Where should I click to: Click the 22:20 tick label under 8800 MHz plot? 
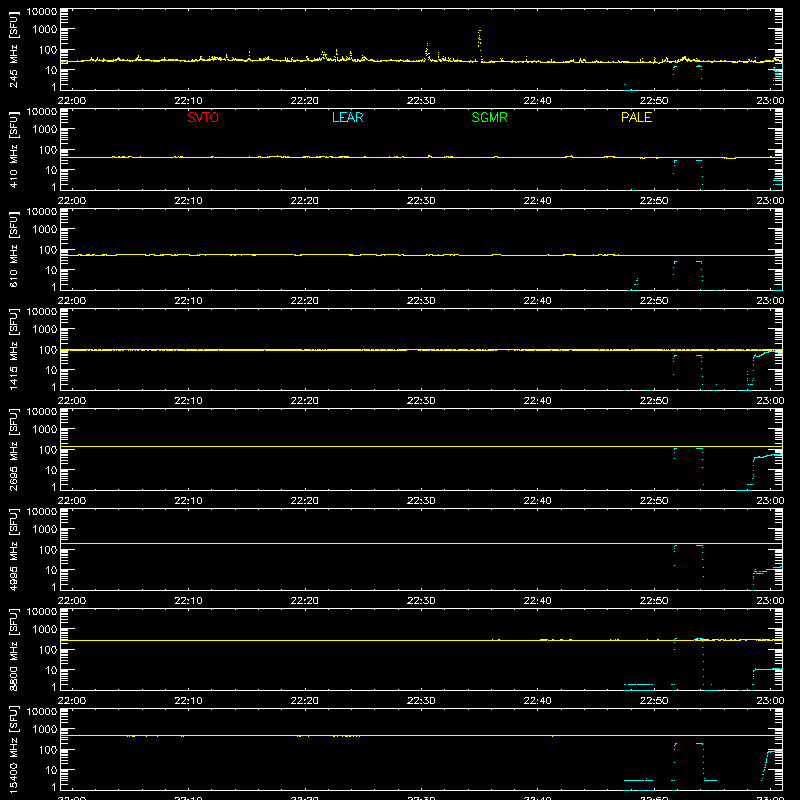point(305,701)
